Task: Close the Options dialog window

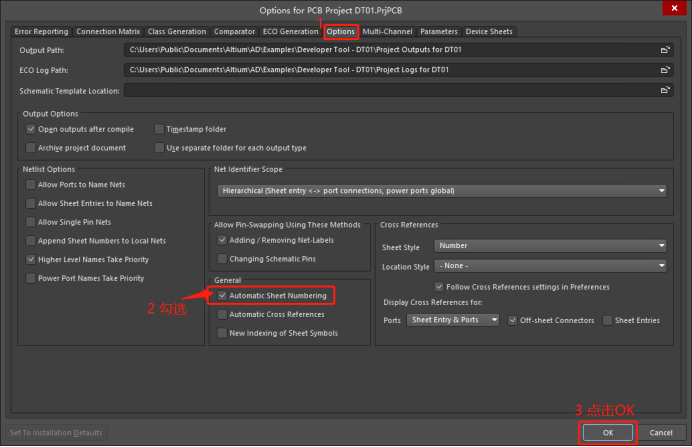Action: click(x=677, y=10)
